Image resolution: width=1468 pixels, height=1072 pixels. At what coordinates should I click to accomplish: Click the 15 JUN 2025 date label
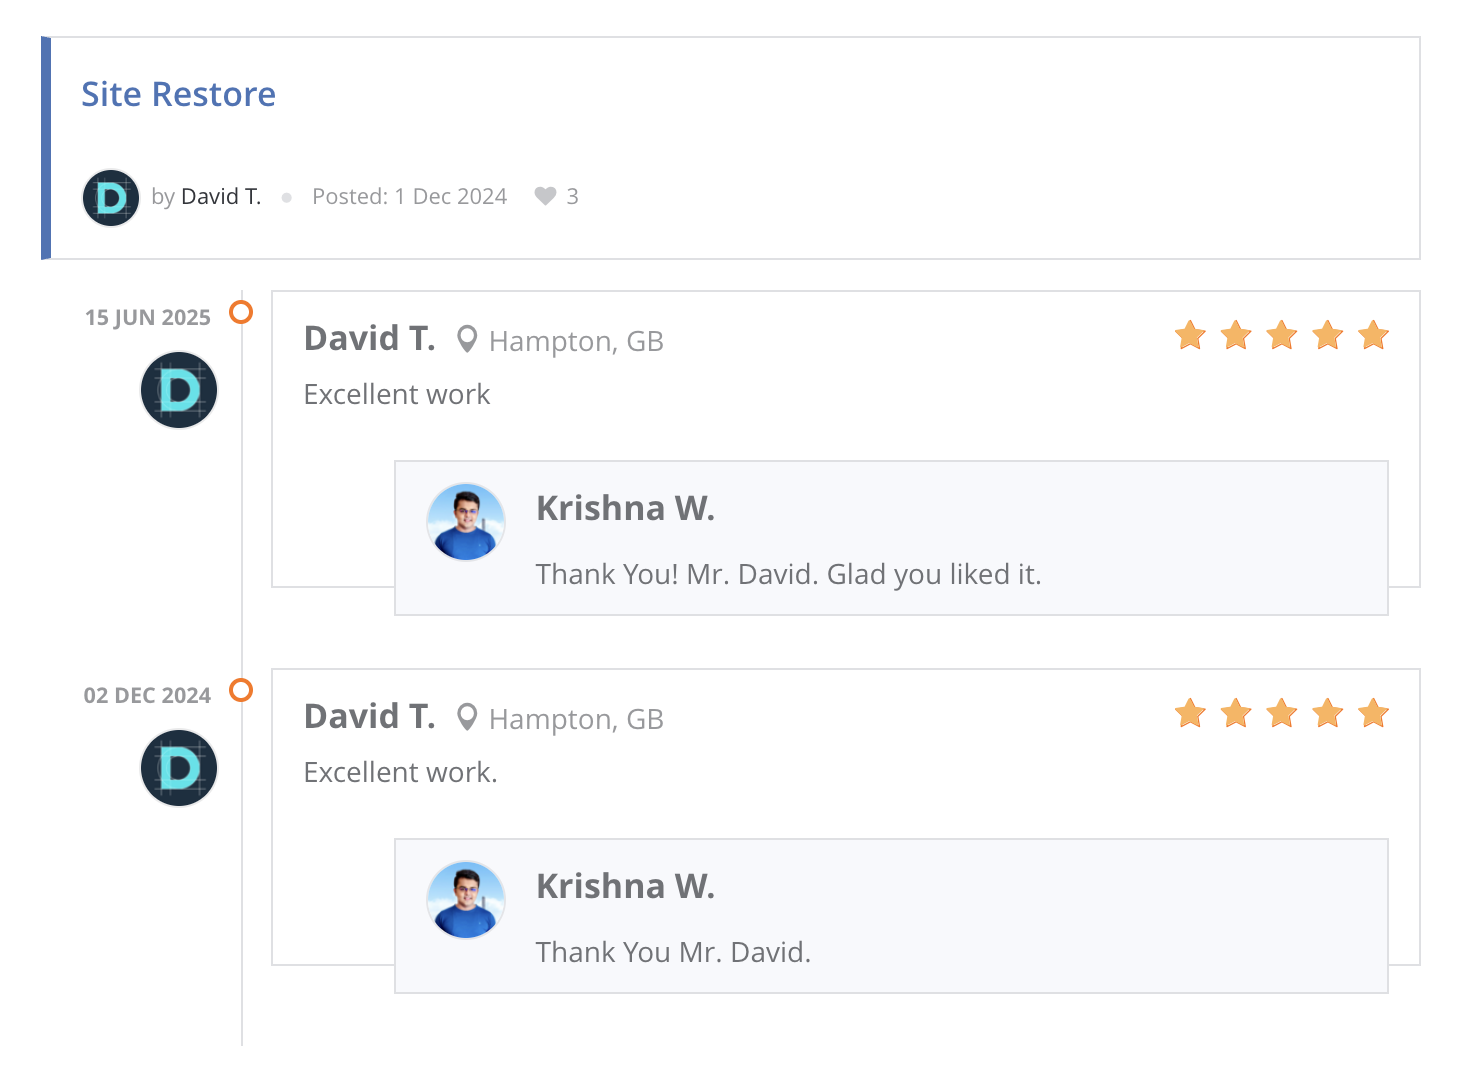[x=148, y=318]
